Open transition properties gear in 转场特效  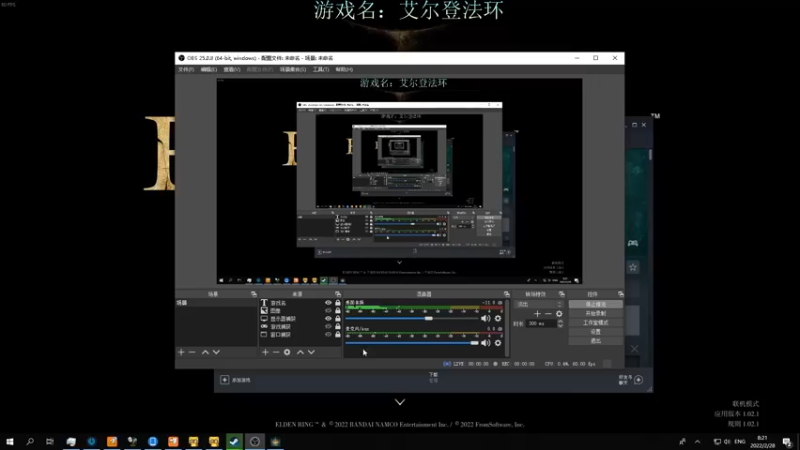(x=559, y=314)
